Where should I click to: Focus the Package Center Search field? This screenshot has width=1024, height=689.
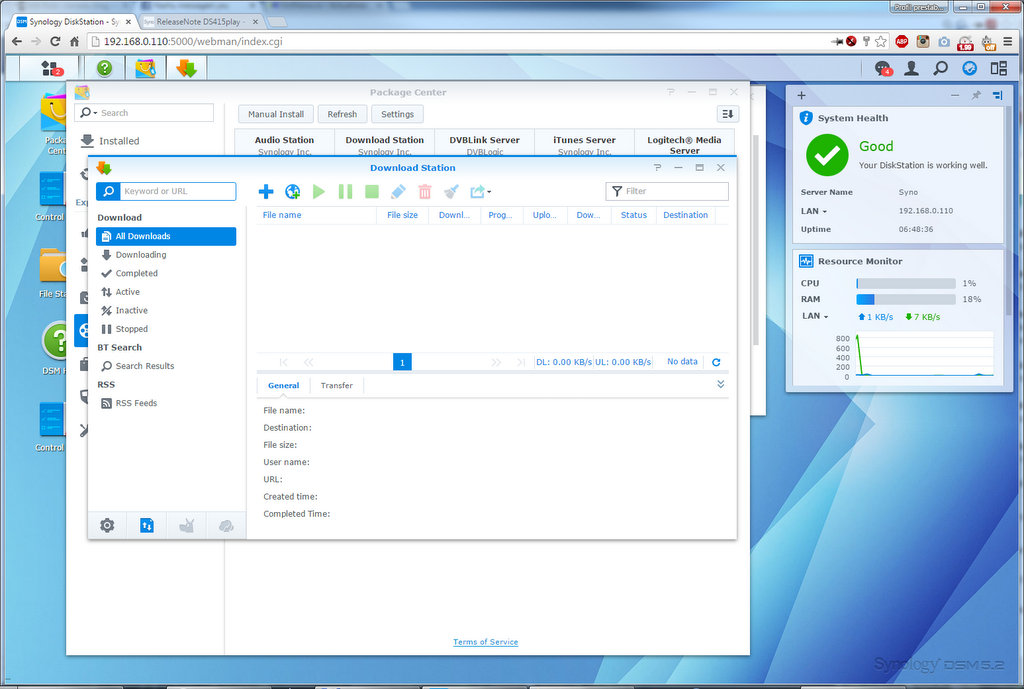tap(144, 112)
